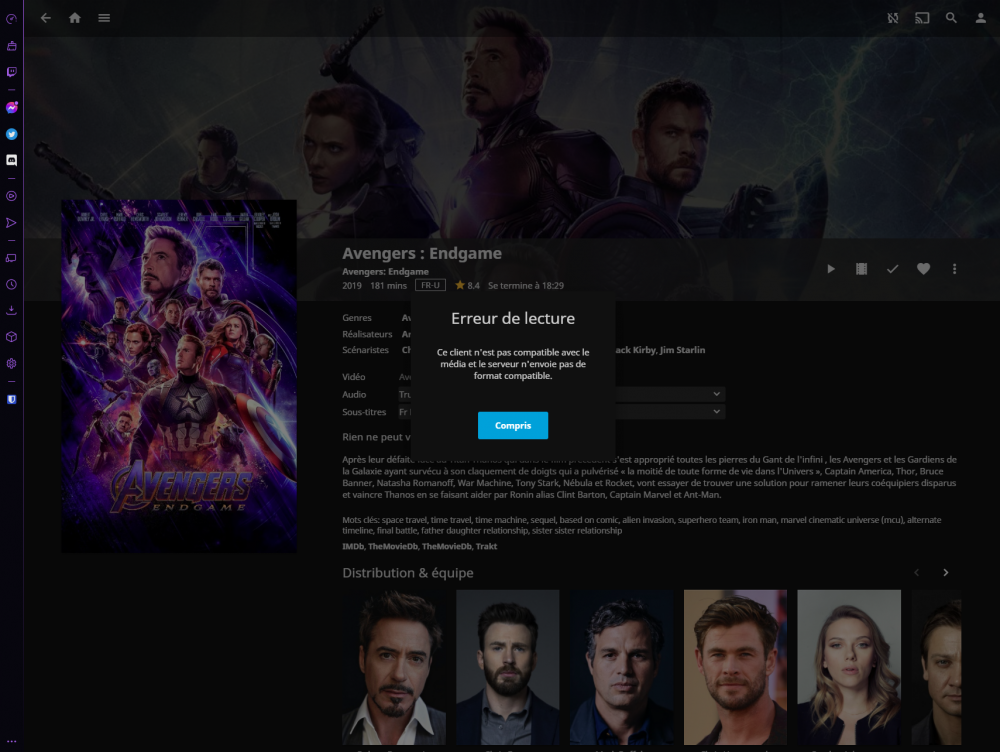This screenshot has width=1000, height=752.
Task: Open the Jim Starlin writer link
Action: tap(682, 350)
